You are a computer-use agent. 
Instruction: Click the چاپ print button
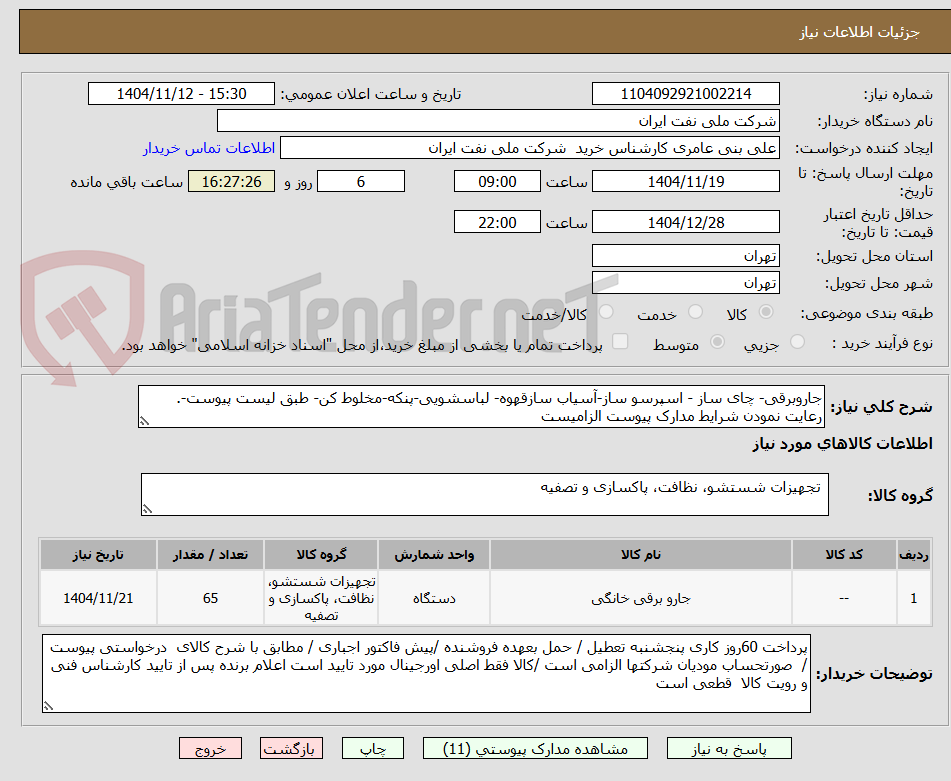coord(373,748)
